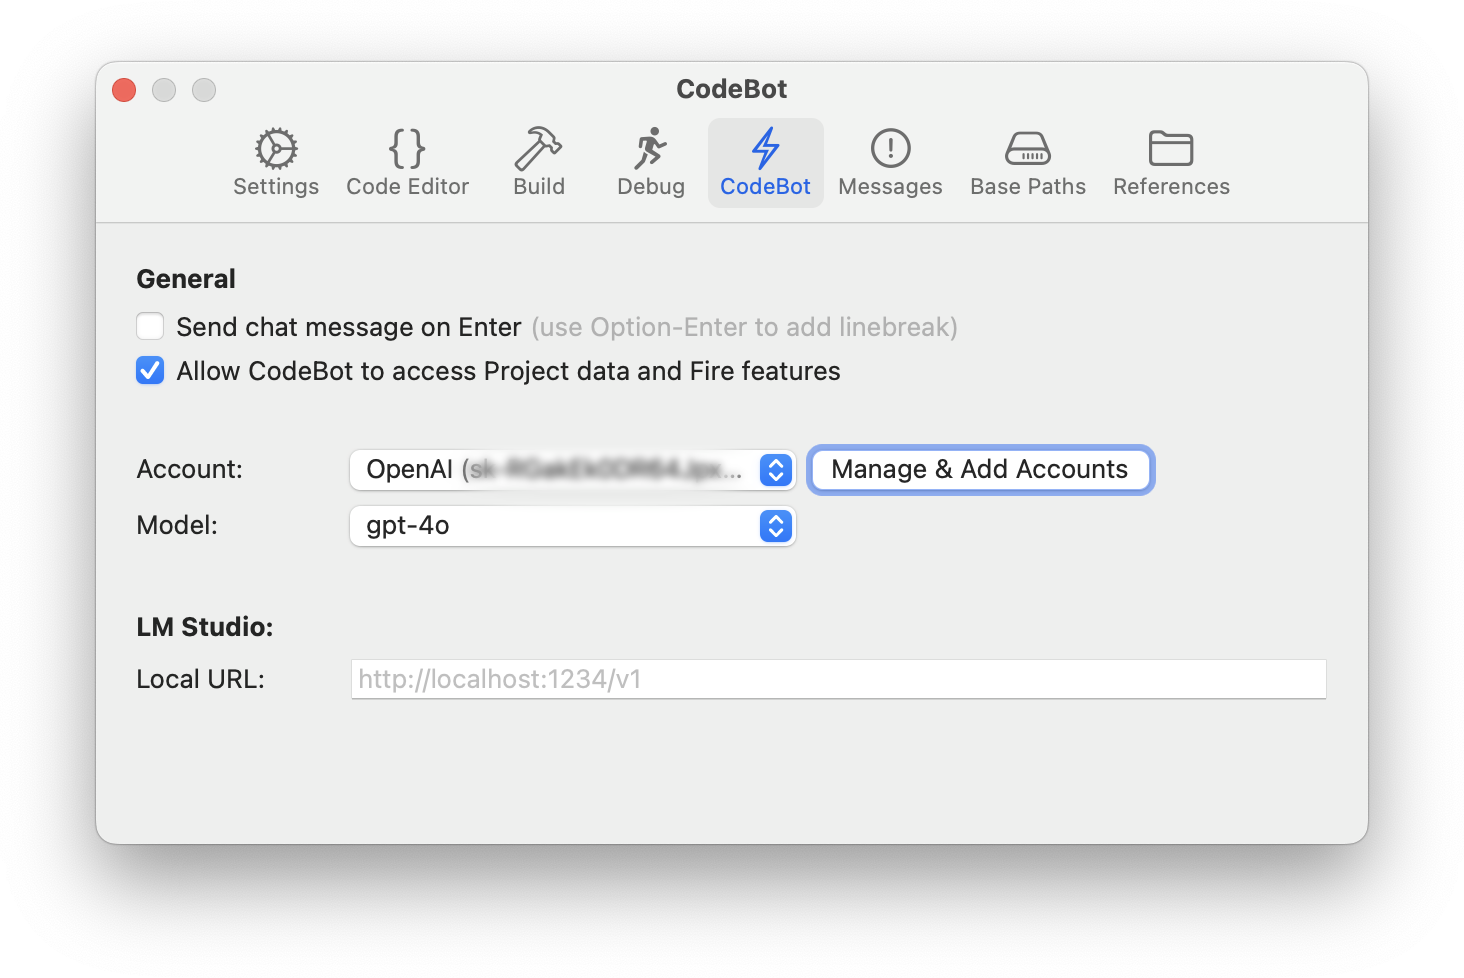Open the References folder icon
The width and height of the screenshot is (1464, 978).
1171,148
